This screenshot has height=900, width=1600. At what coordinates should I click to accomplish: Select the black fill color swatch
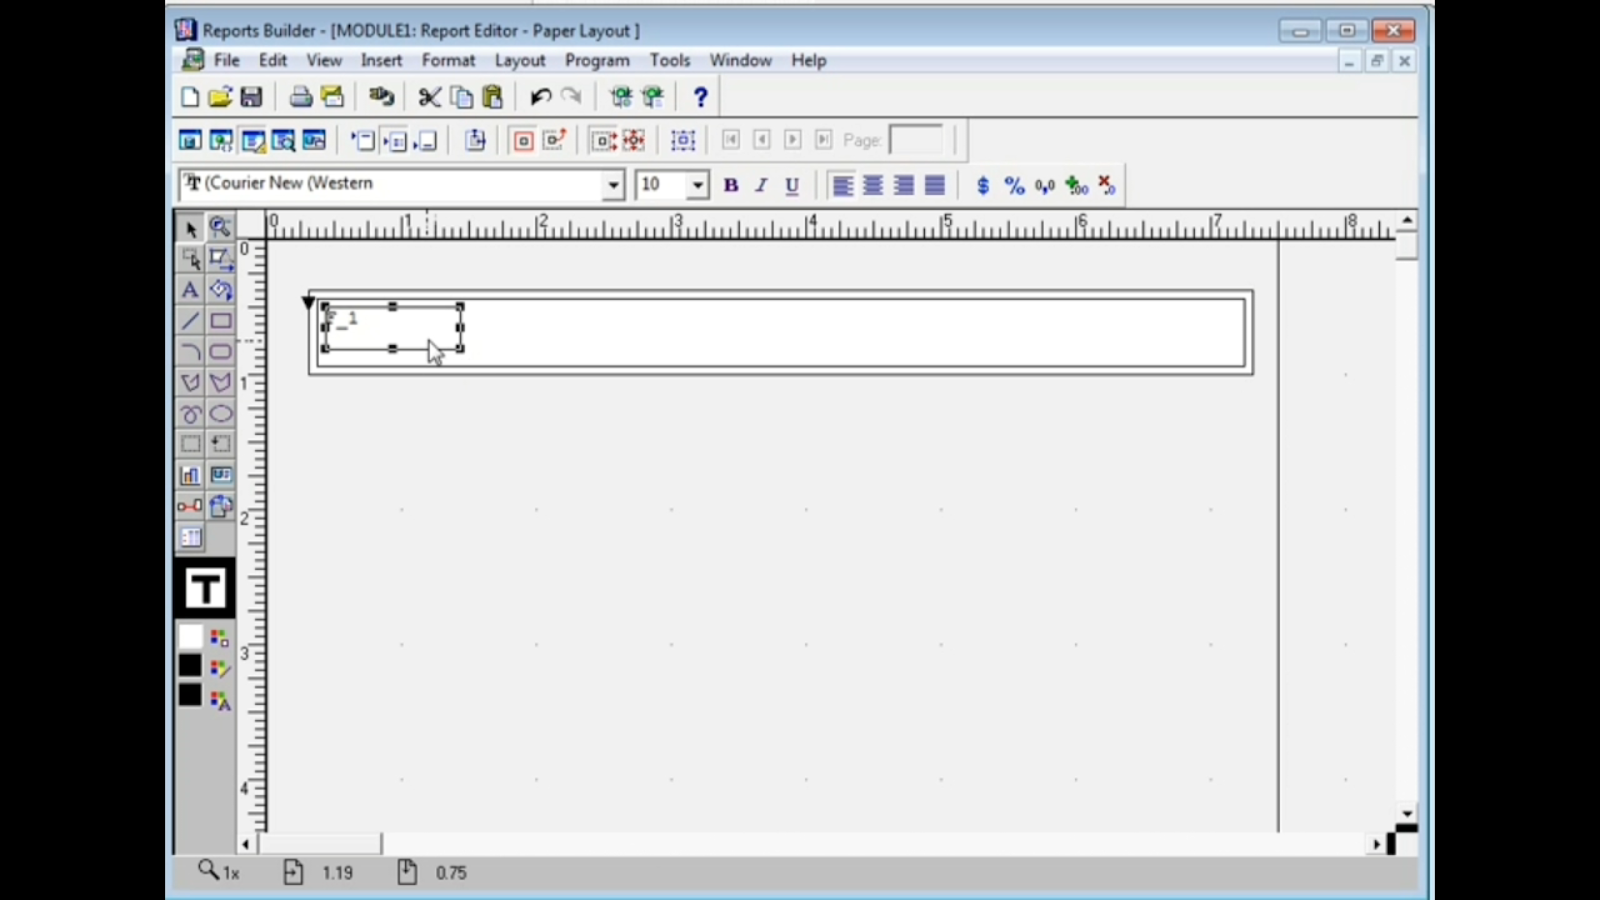(x=190, y=665)
